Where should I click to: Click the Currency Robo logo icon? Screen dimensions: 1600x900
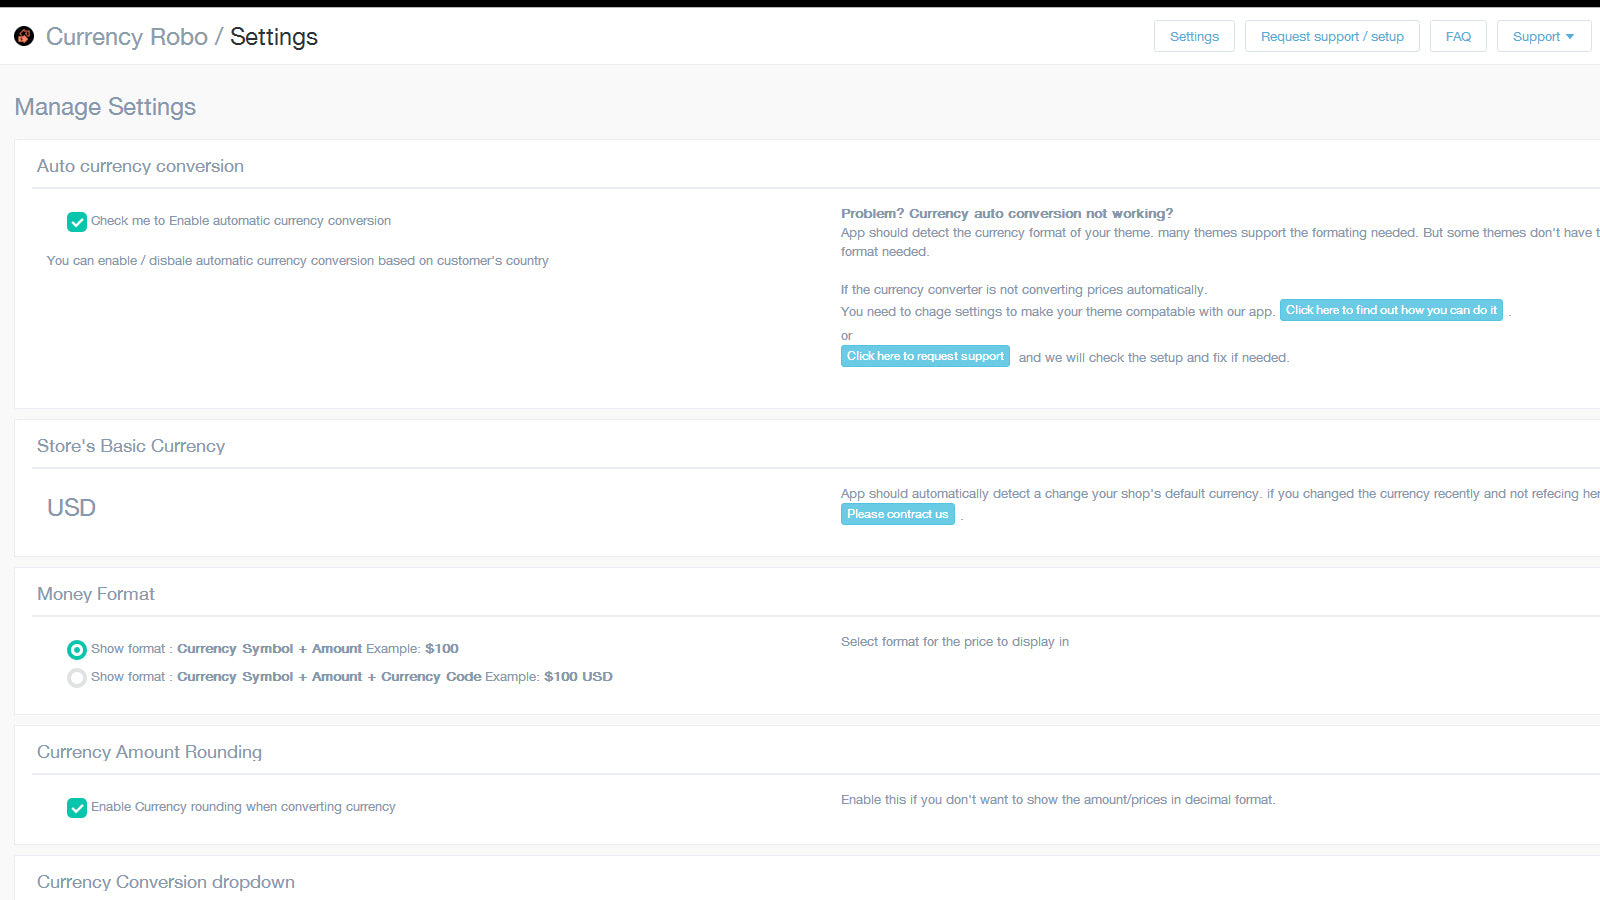click(x=23, y=36)
